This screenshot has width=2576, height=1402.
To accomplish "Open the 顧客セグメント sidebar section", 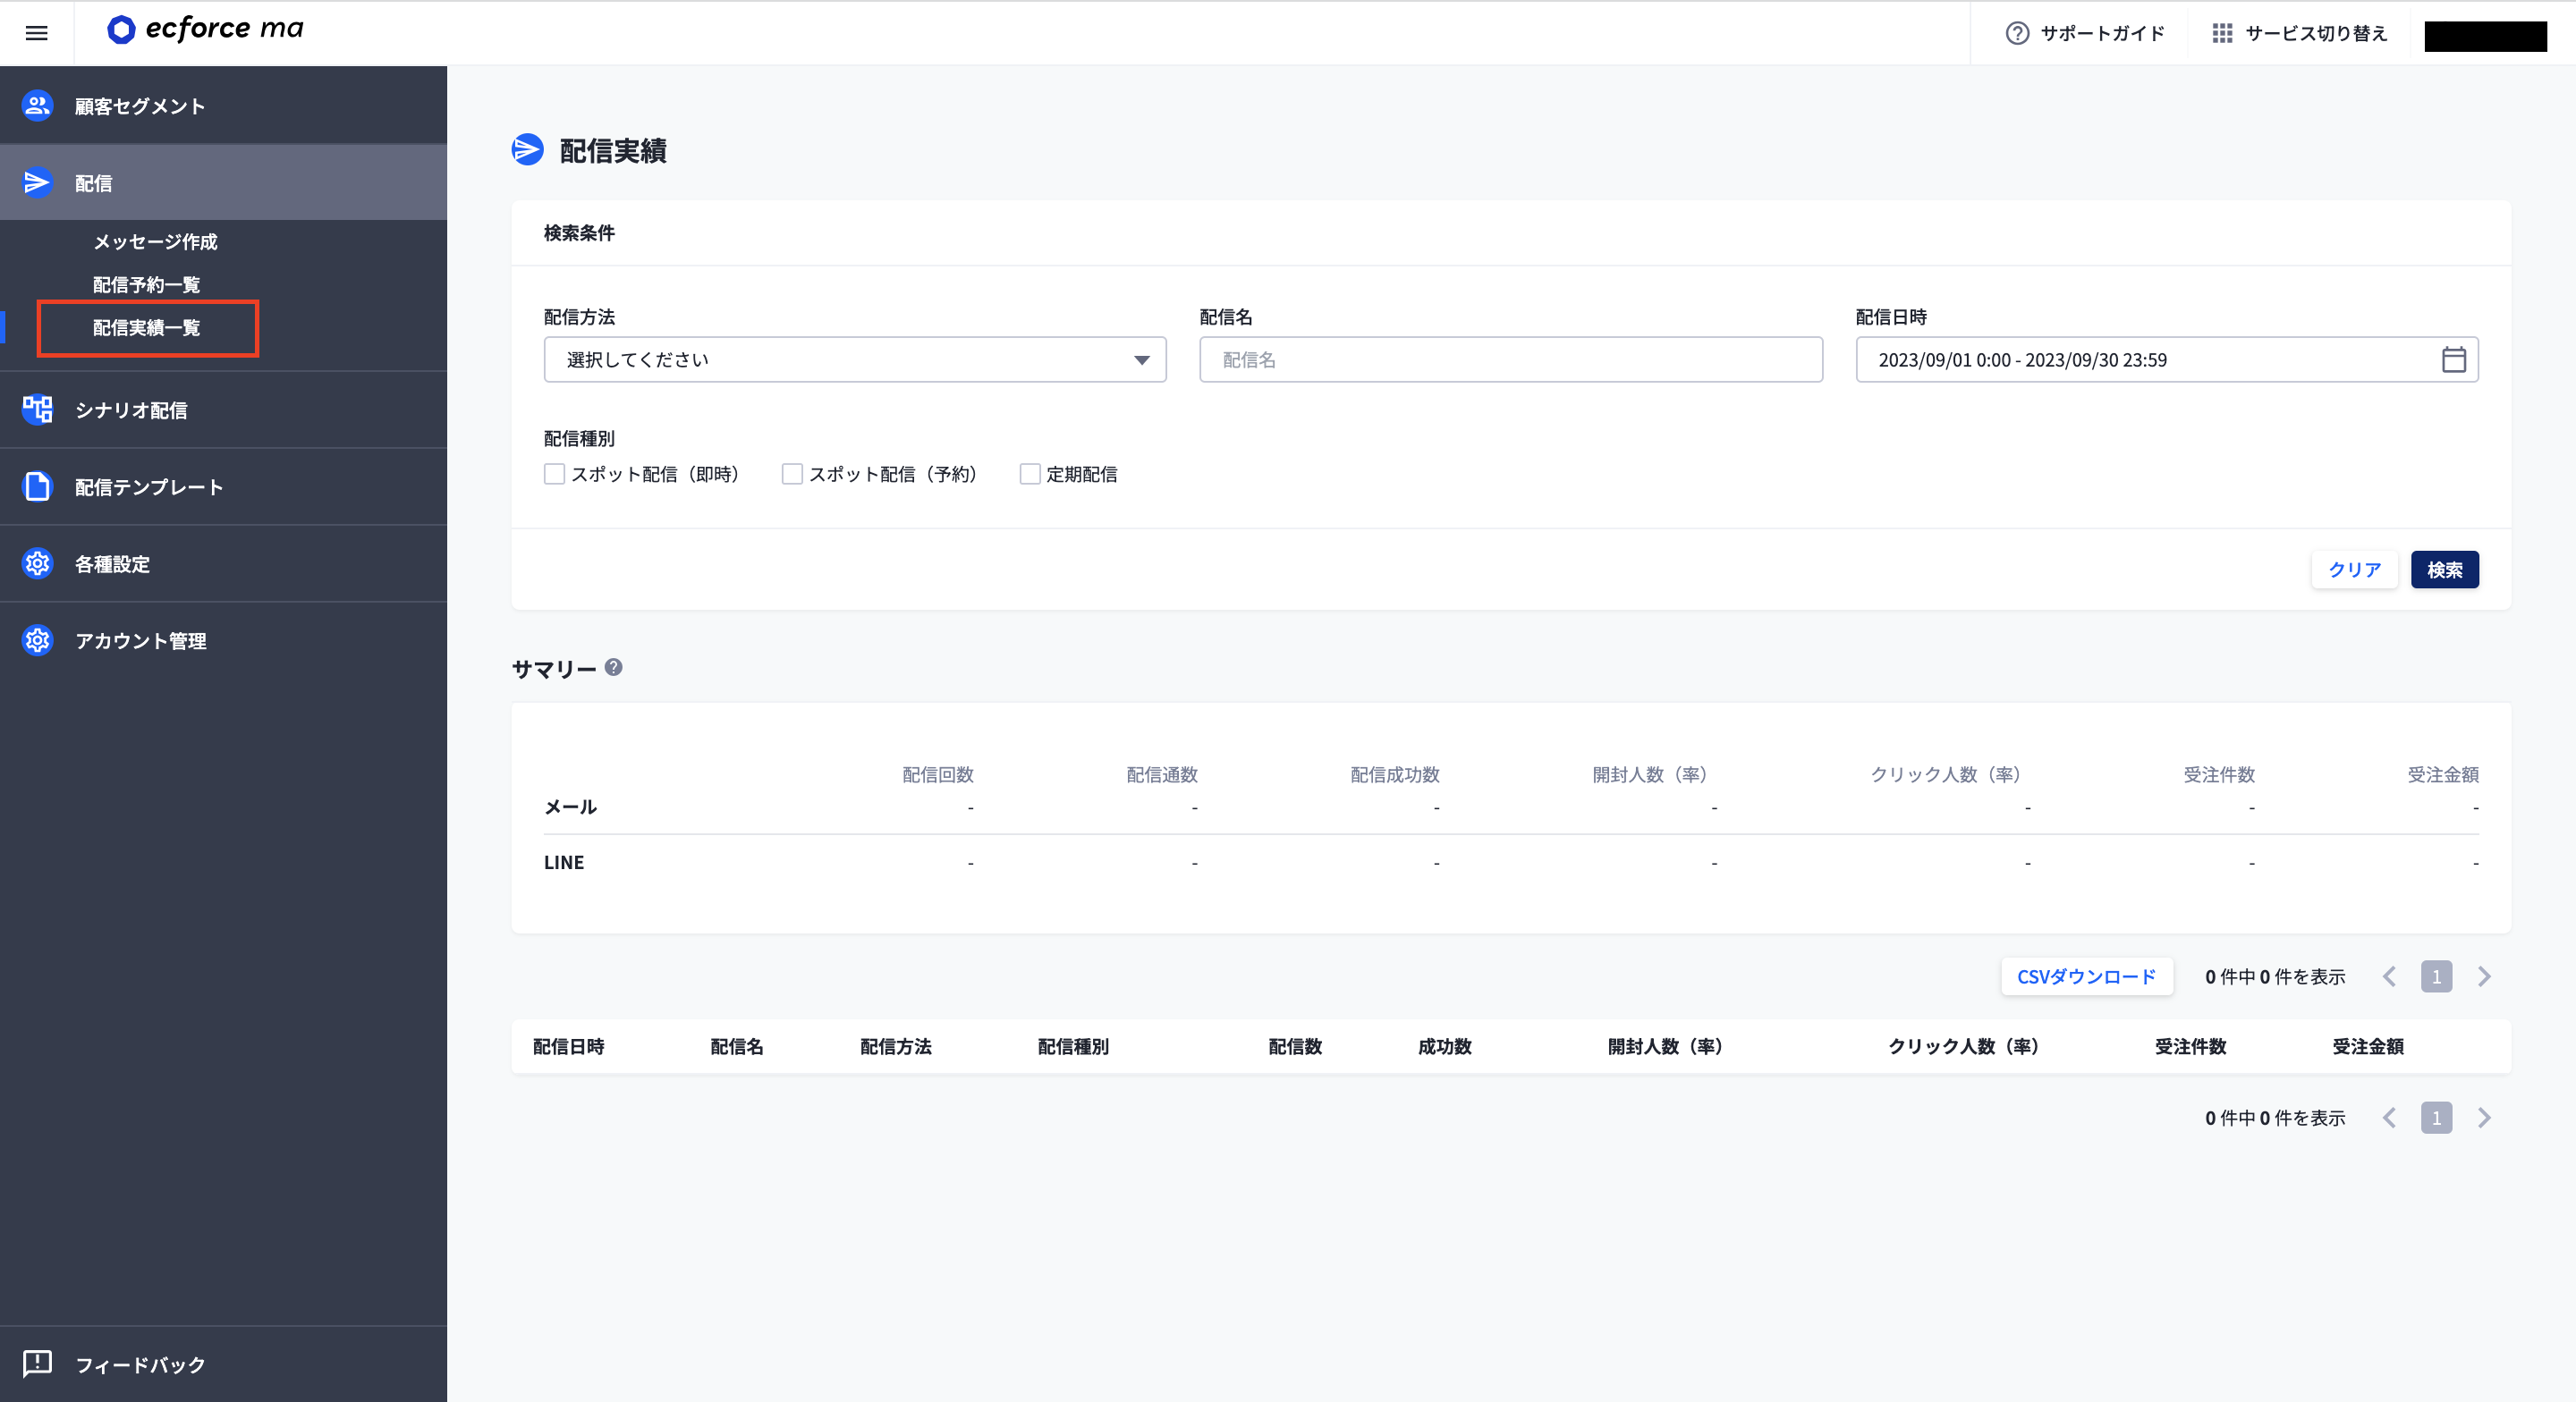I will coord(138,105).
